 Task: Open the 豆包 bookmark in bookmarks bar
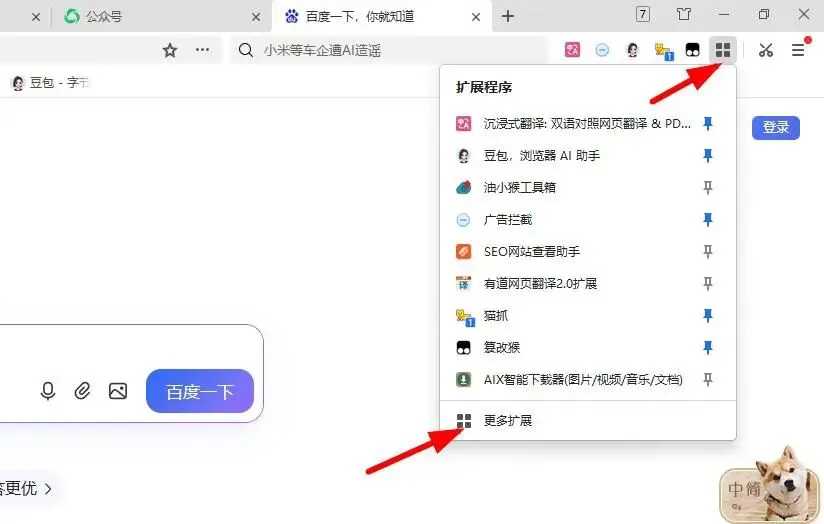tap(50, 83)
